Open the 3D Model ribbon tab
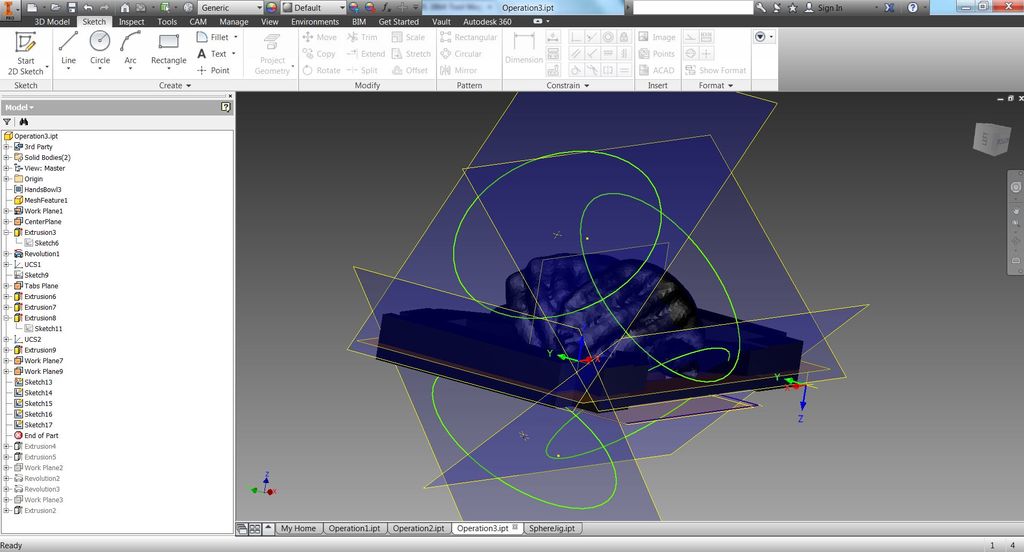Image resolution: width=1024 pixels, height=552 pixels. (52, 22)
